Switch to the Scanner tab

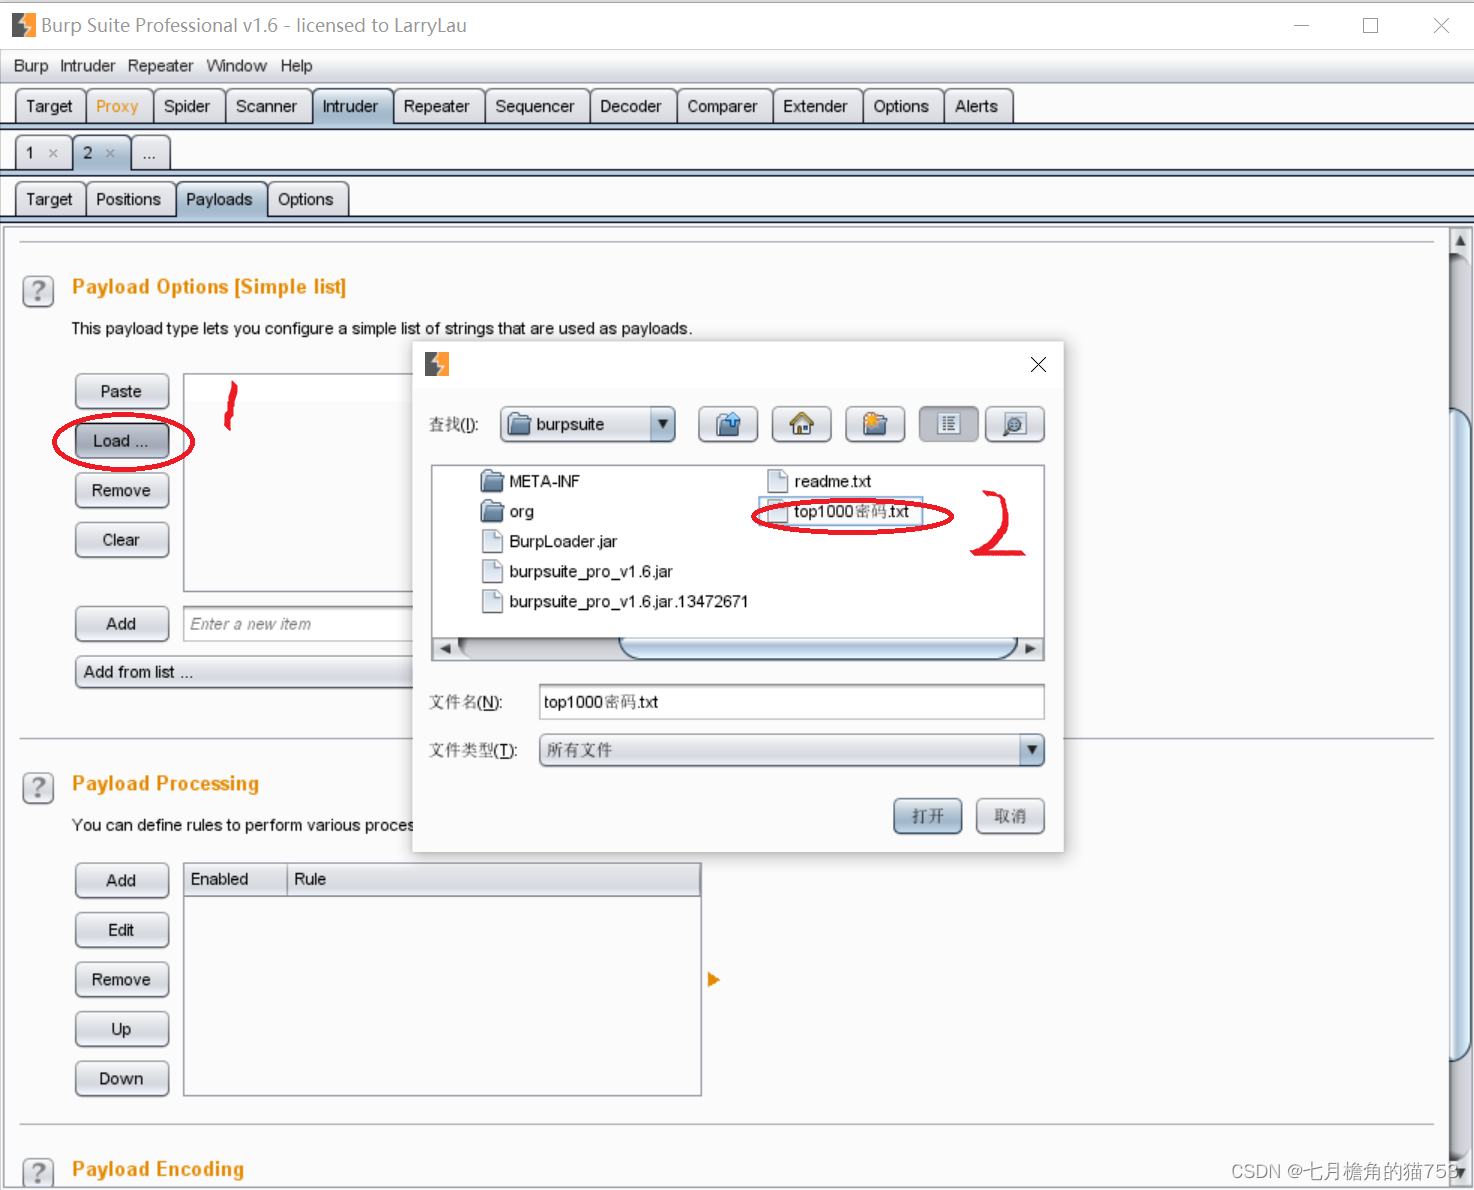point(267,106)
